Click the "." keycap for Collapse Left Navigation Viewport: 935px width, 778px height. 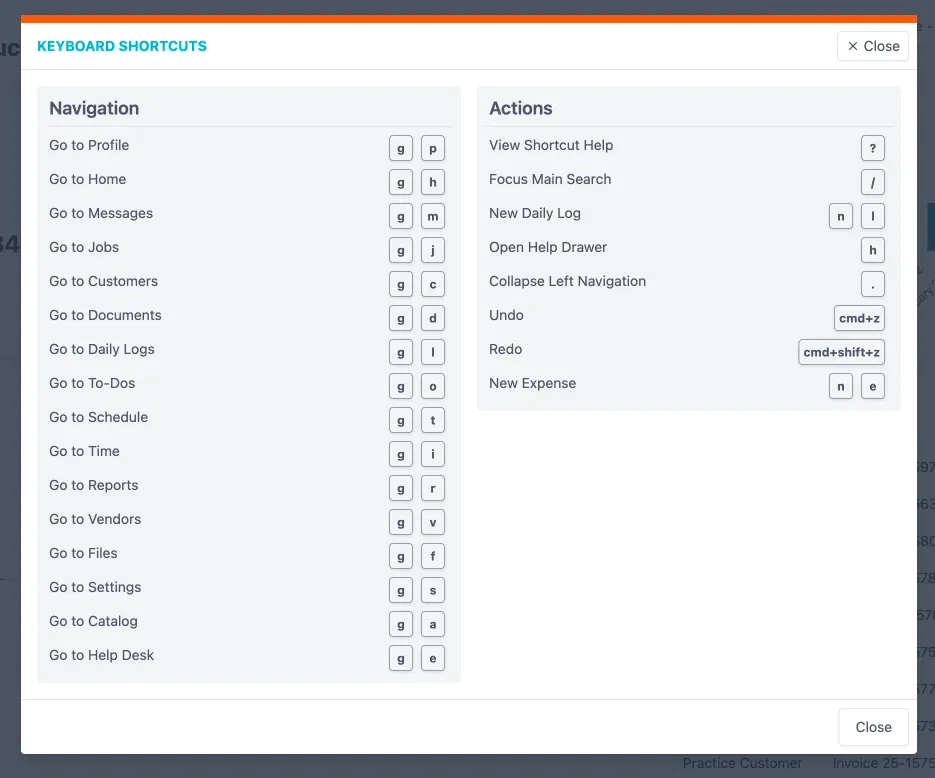[x=872, y=284]
